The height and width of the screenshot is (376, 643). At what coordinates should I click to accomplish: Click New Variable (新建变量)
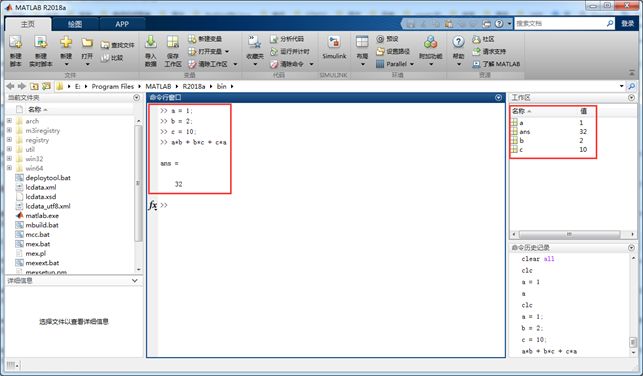205,39
